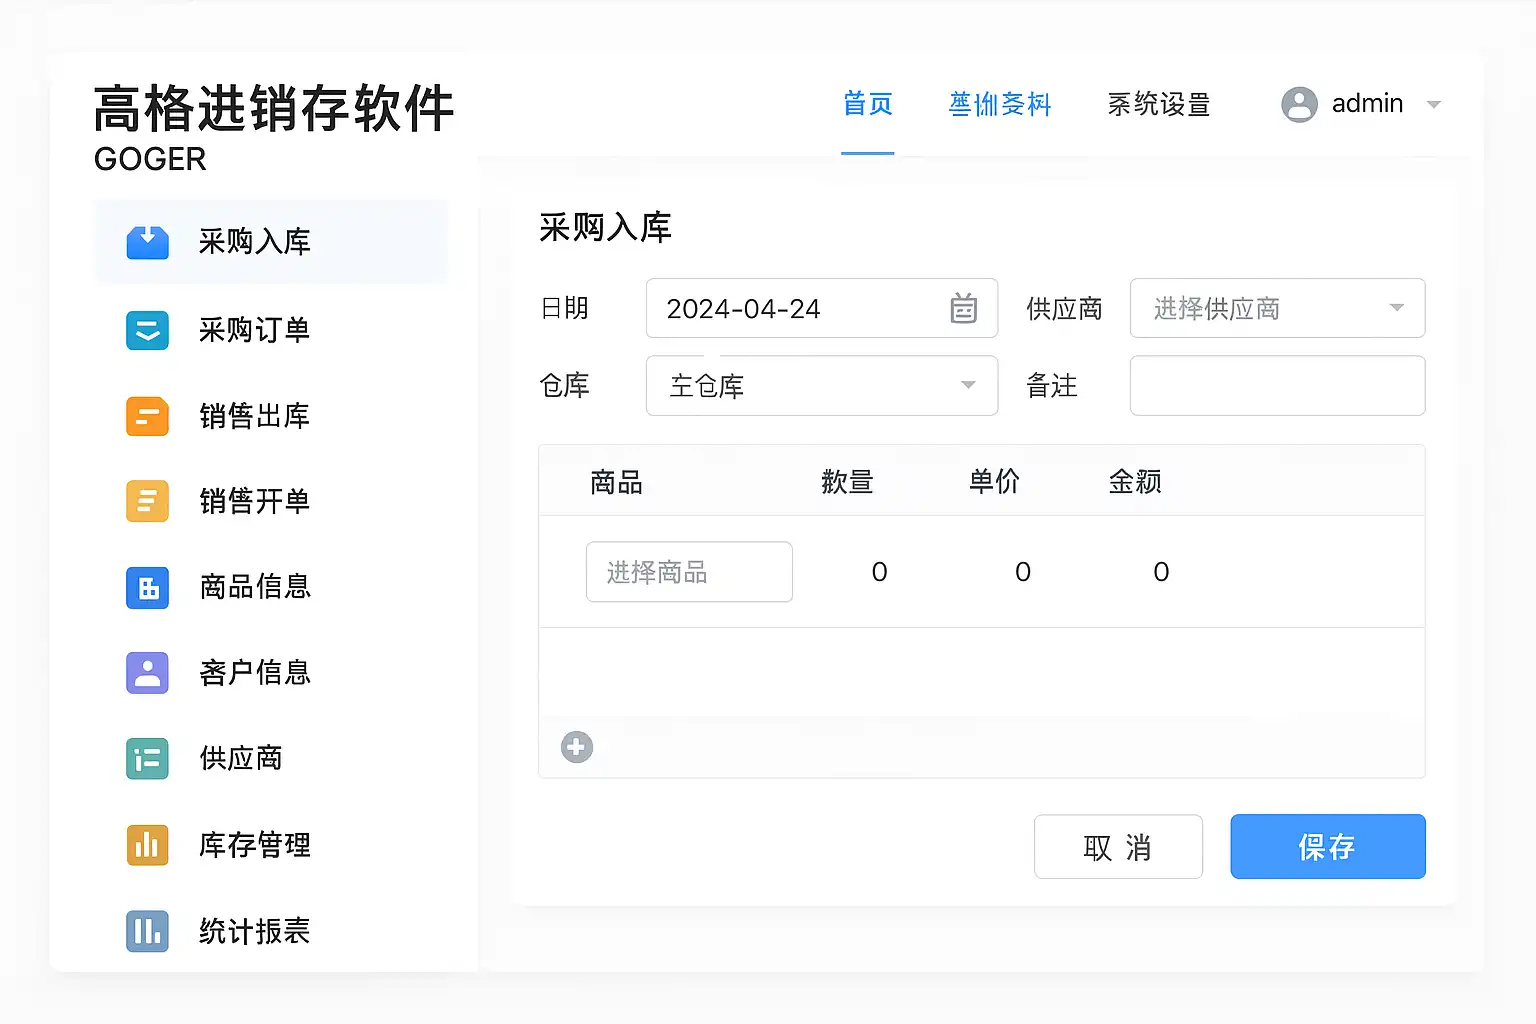Expand the admin user menu arrow

[x=1433, y=105]
